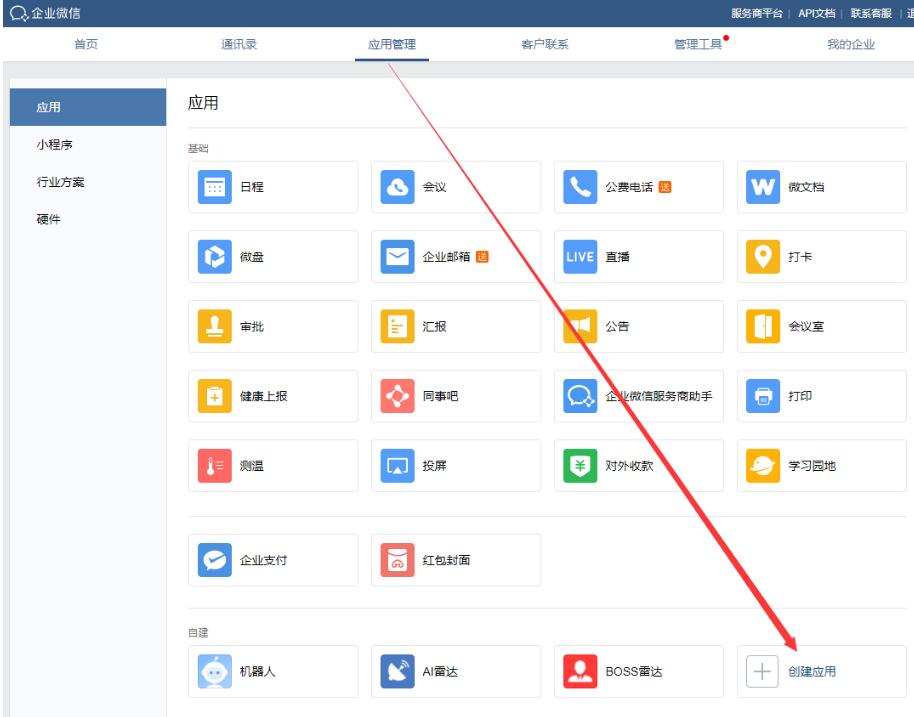Click the 企业微信 logo
The height and width of the screenshot is (717, 914).
click(x=45, y=13)
